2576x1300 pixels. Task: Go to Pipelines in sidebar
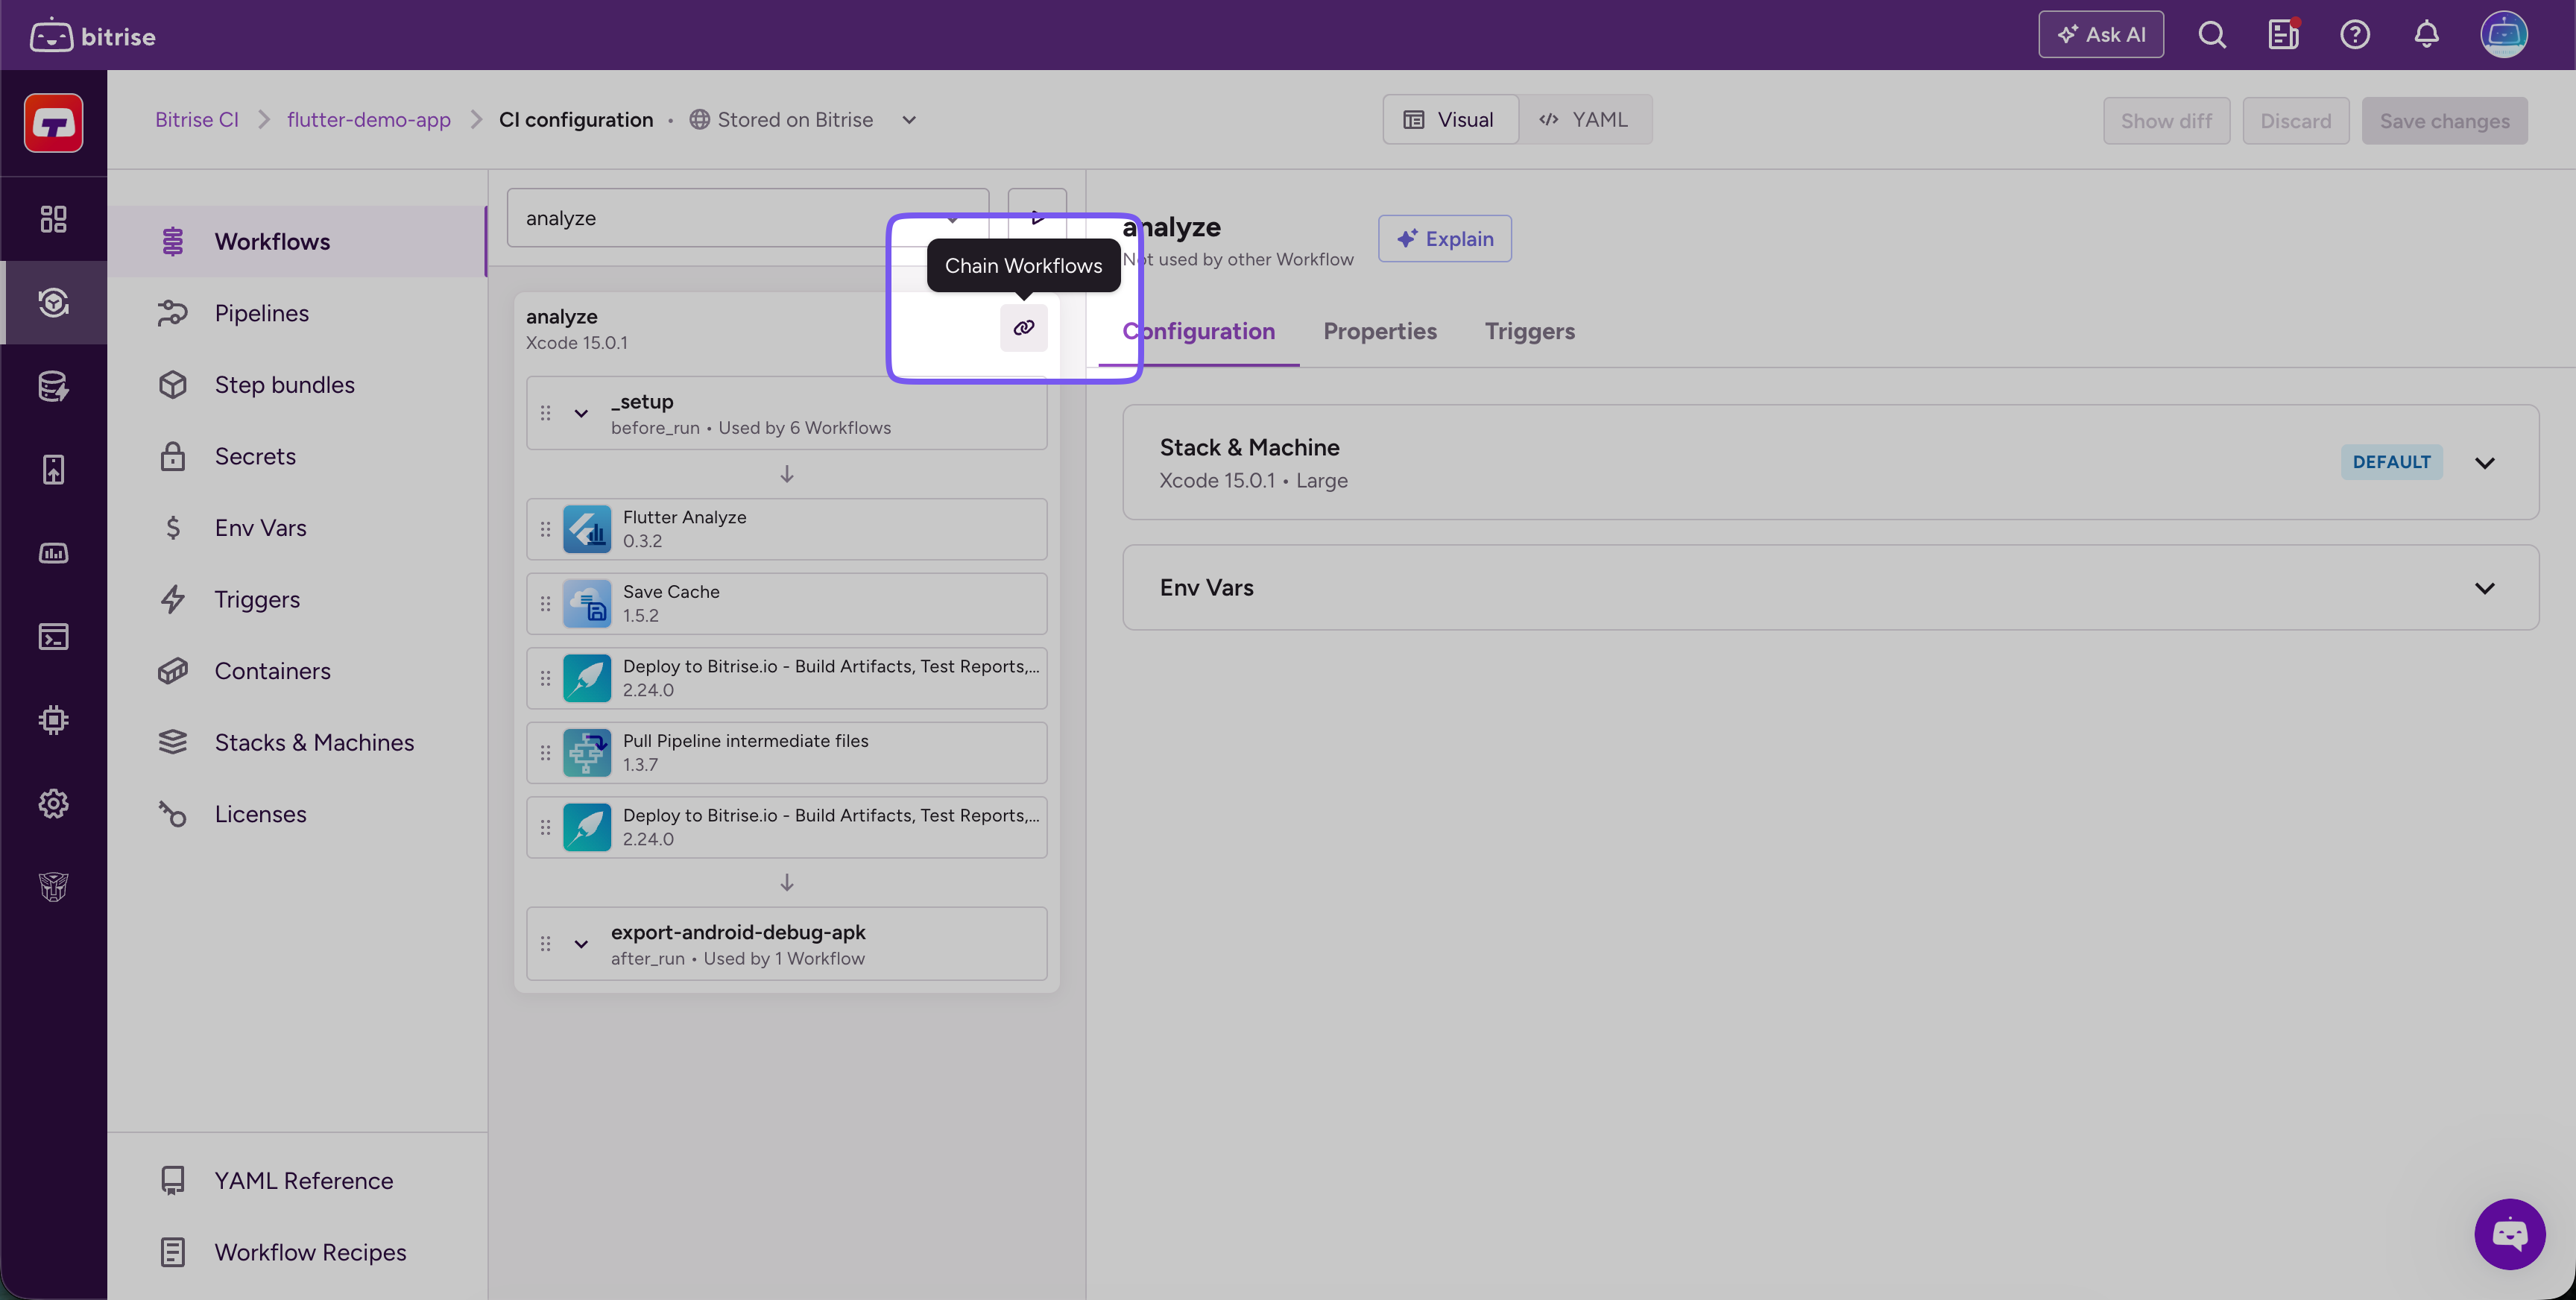(x=297, y=313)
